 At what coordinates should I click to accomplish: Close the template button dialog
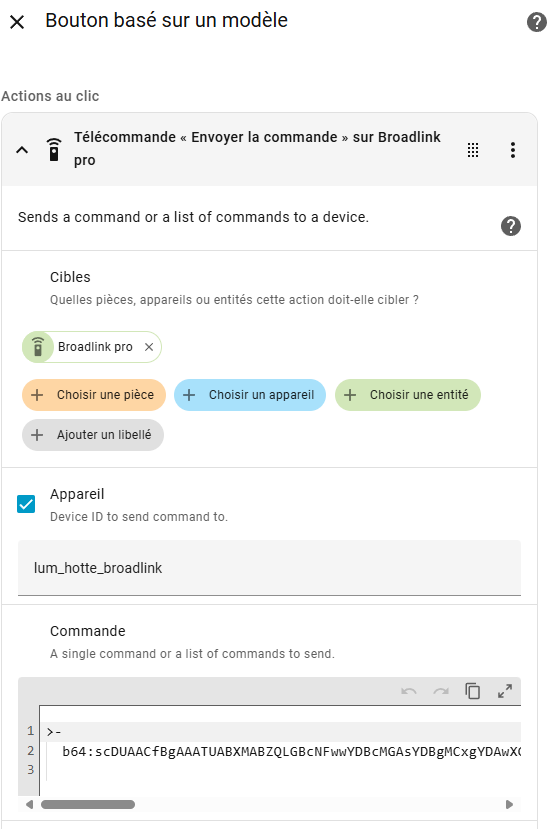pos(17,22)
